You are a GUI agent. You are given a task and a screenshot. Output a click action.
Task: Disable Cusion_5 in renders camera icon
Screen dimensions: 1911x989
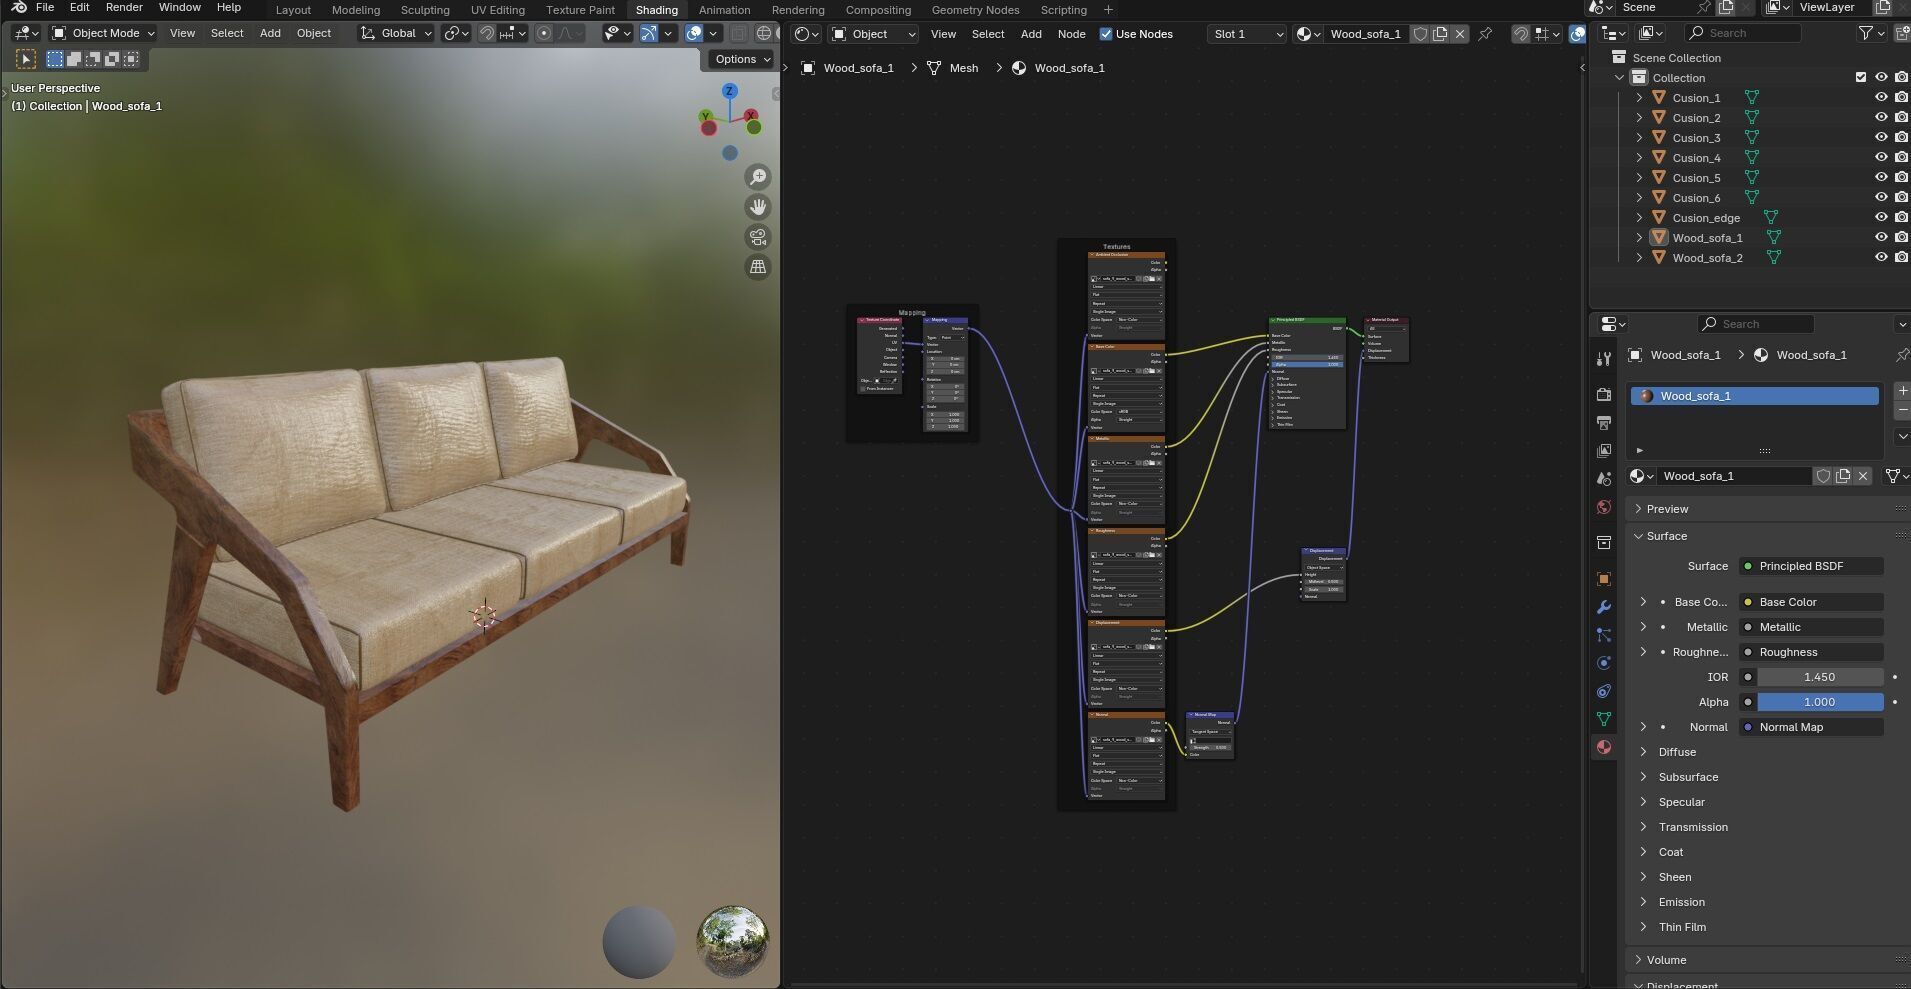coord(1901,177)
